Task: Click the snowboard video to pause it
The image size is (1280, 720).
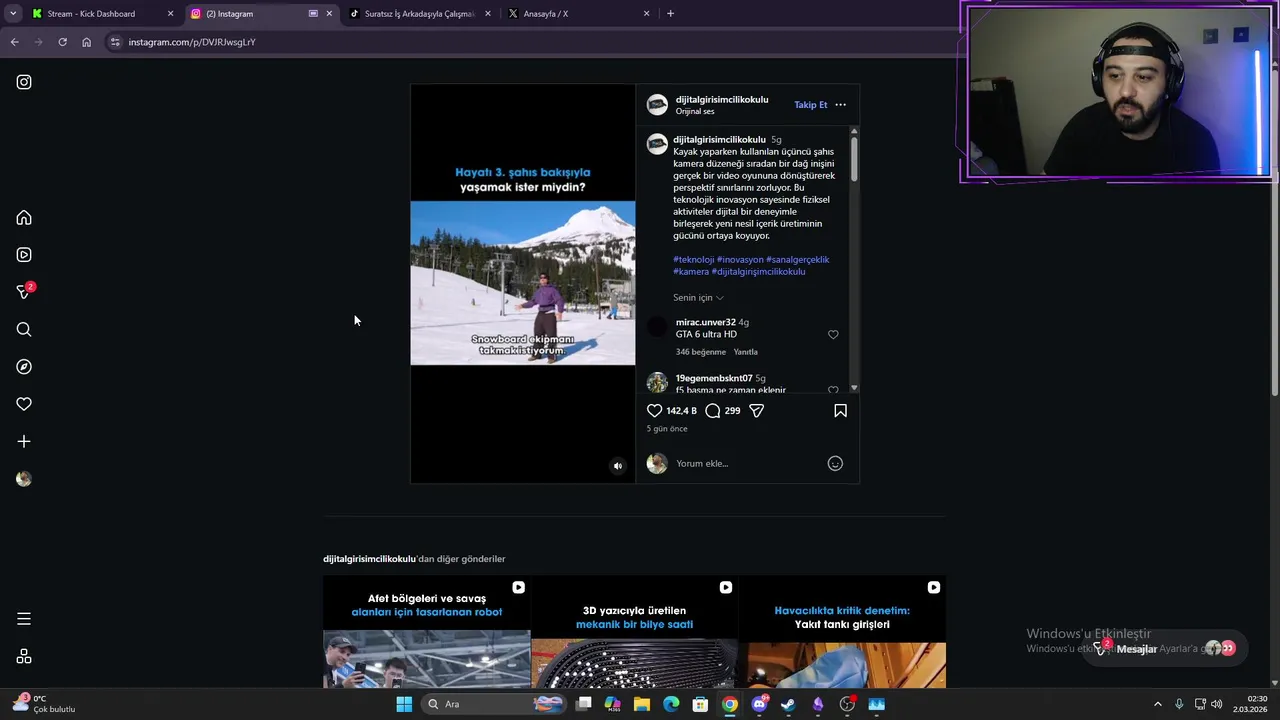Action: pyautogui.click(x=522, y=283)
